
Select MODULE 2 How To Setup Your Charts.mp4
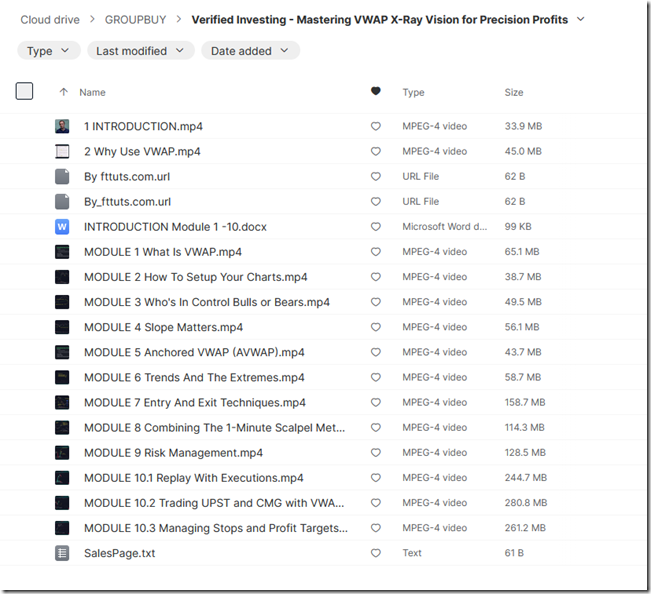point(196,277)
